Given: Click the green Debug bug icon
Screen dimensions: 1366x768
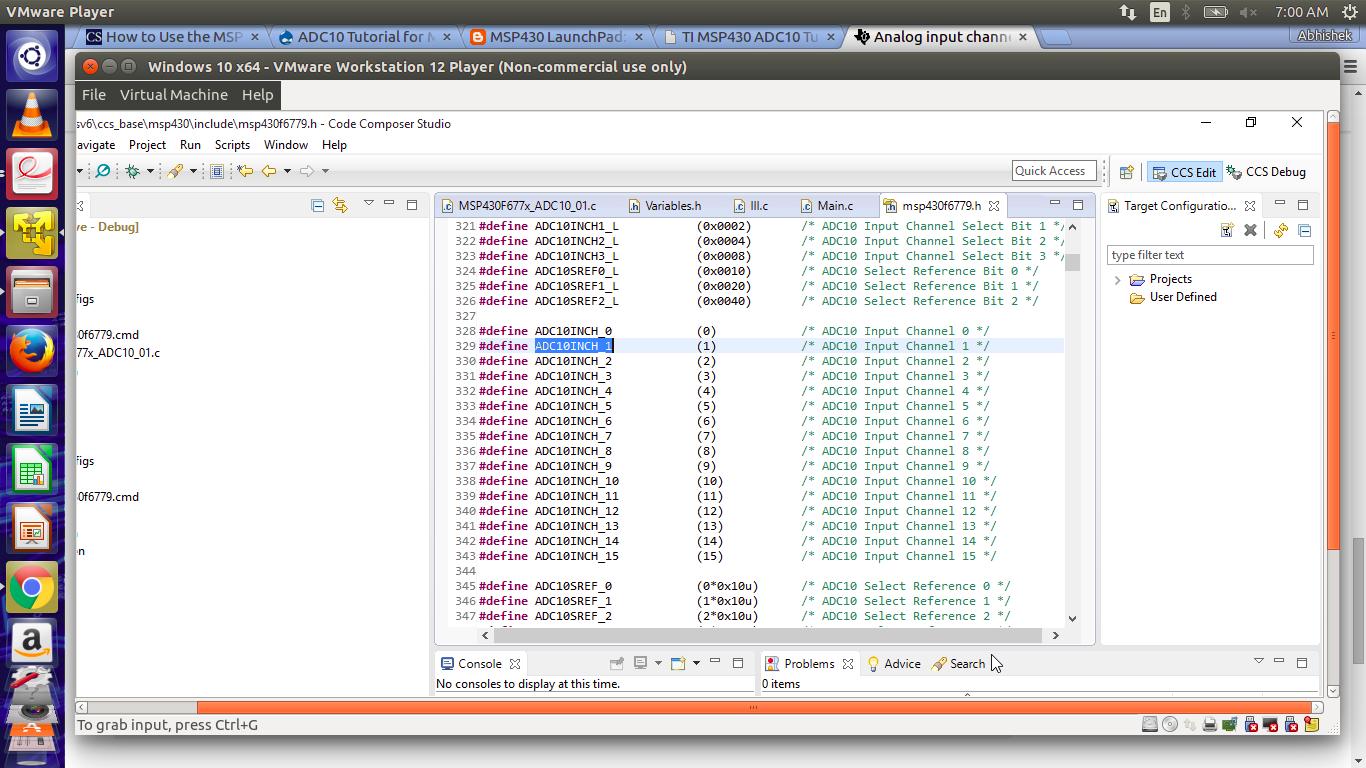Looking at the screenshot, I should [x=132, y=172].
